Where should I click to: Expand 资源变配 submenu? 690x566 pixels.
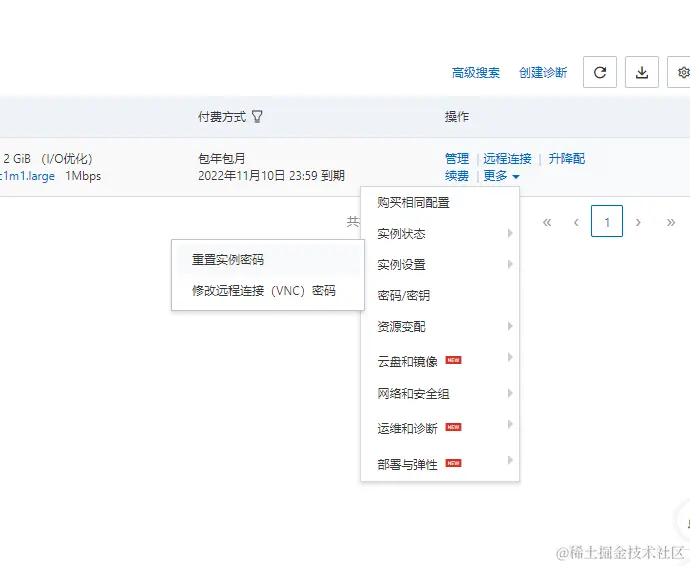pos(440,327)
